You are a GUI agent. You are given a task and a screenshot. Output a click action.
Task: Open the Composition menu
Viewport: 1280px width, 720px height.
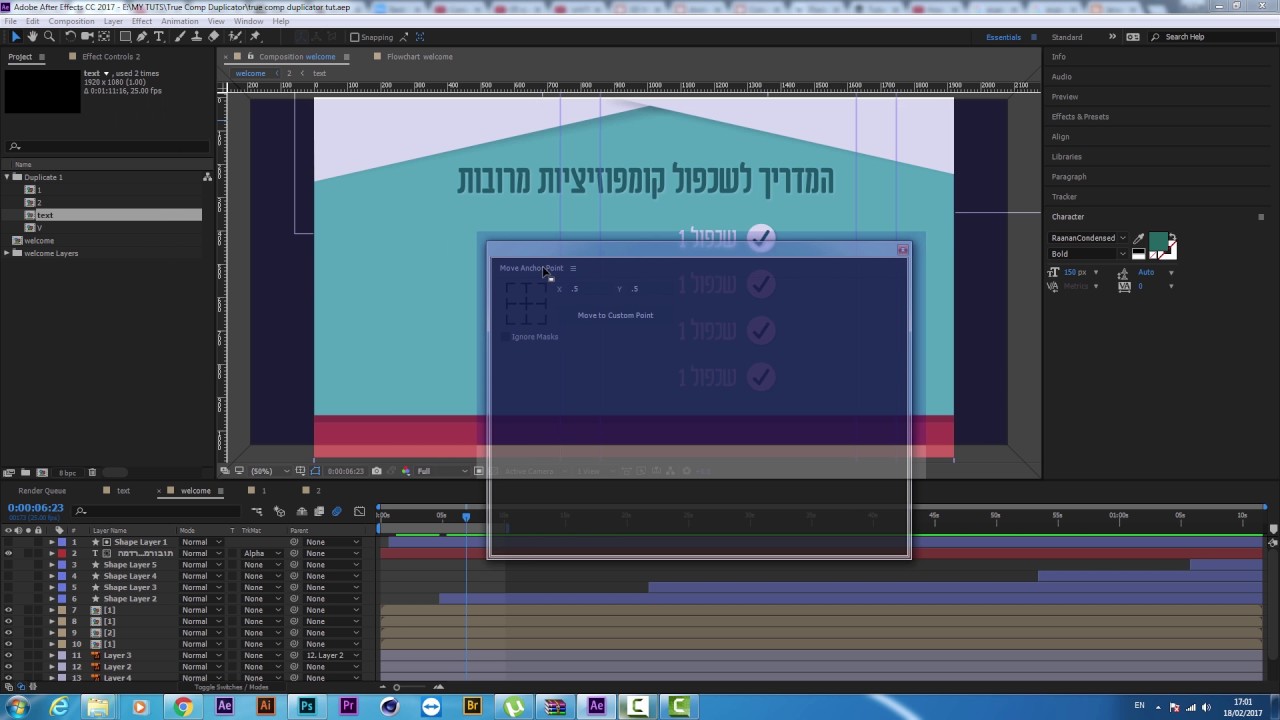coord(71,21)
